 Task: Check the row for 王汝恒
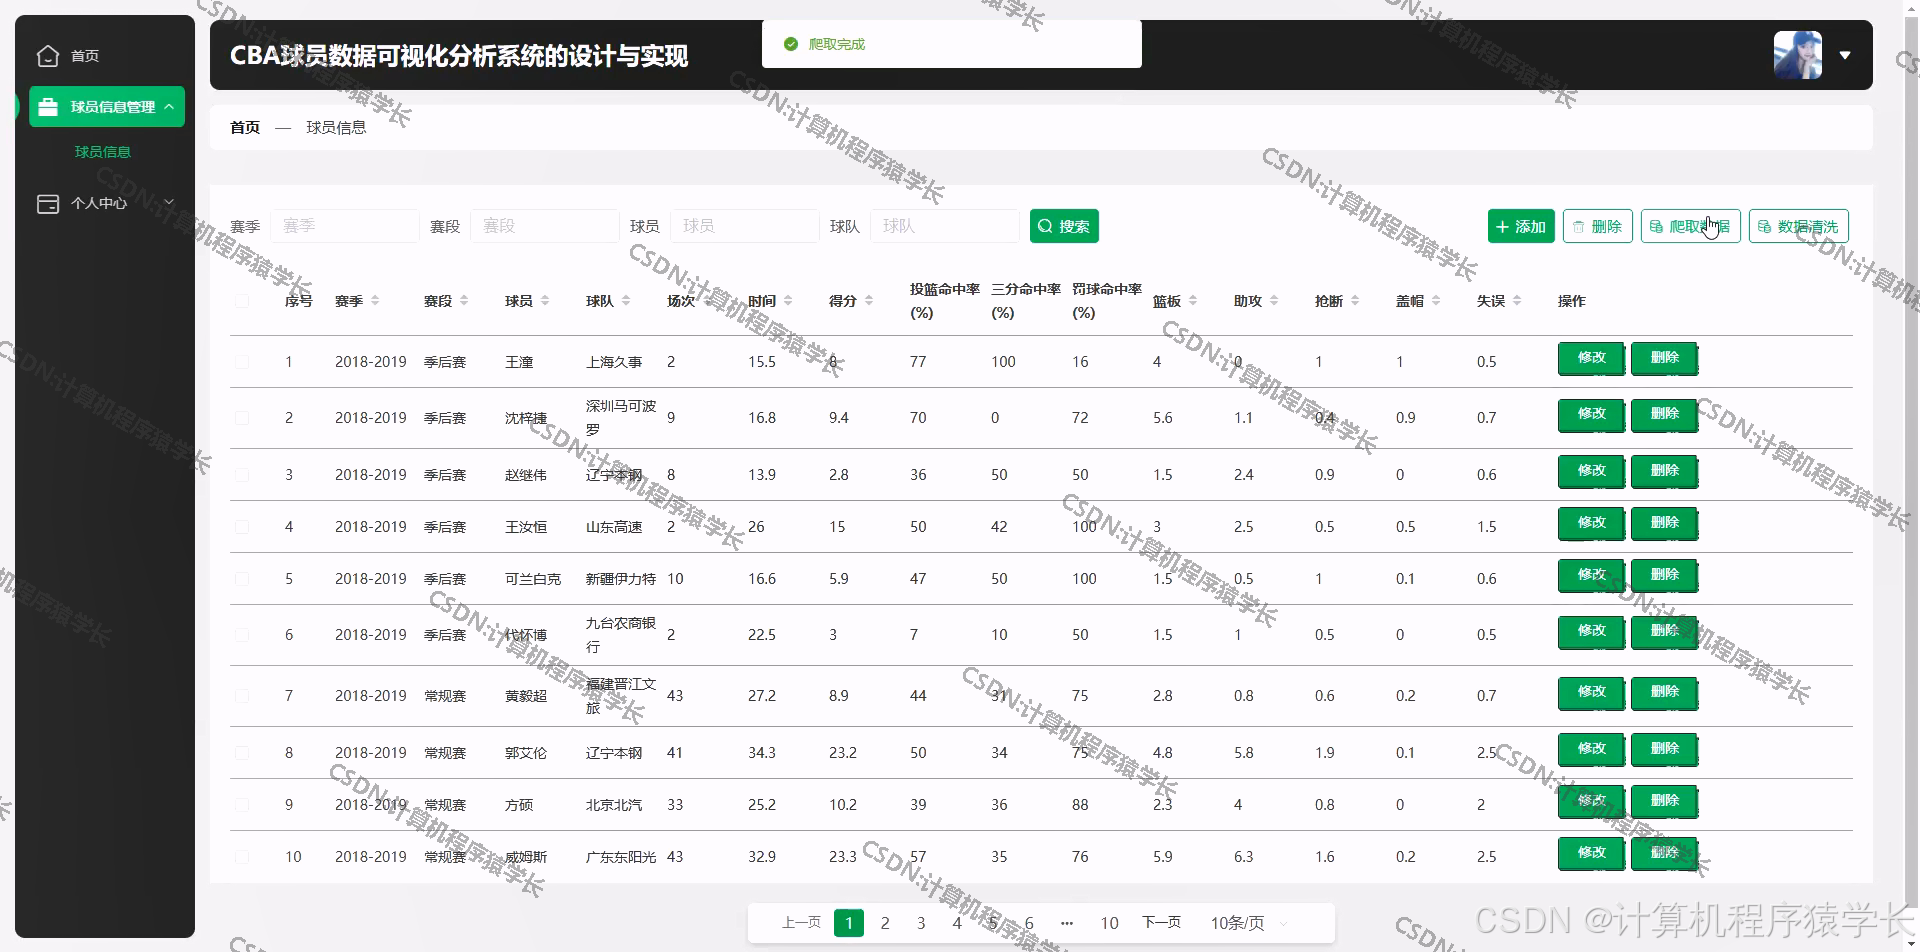[x=242, y=527]
